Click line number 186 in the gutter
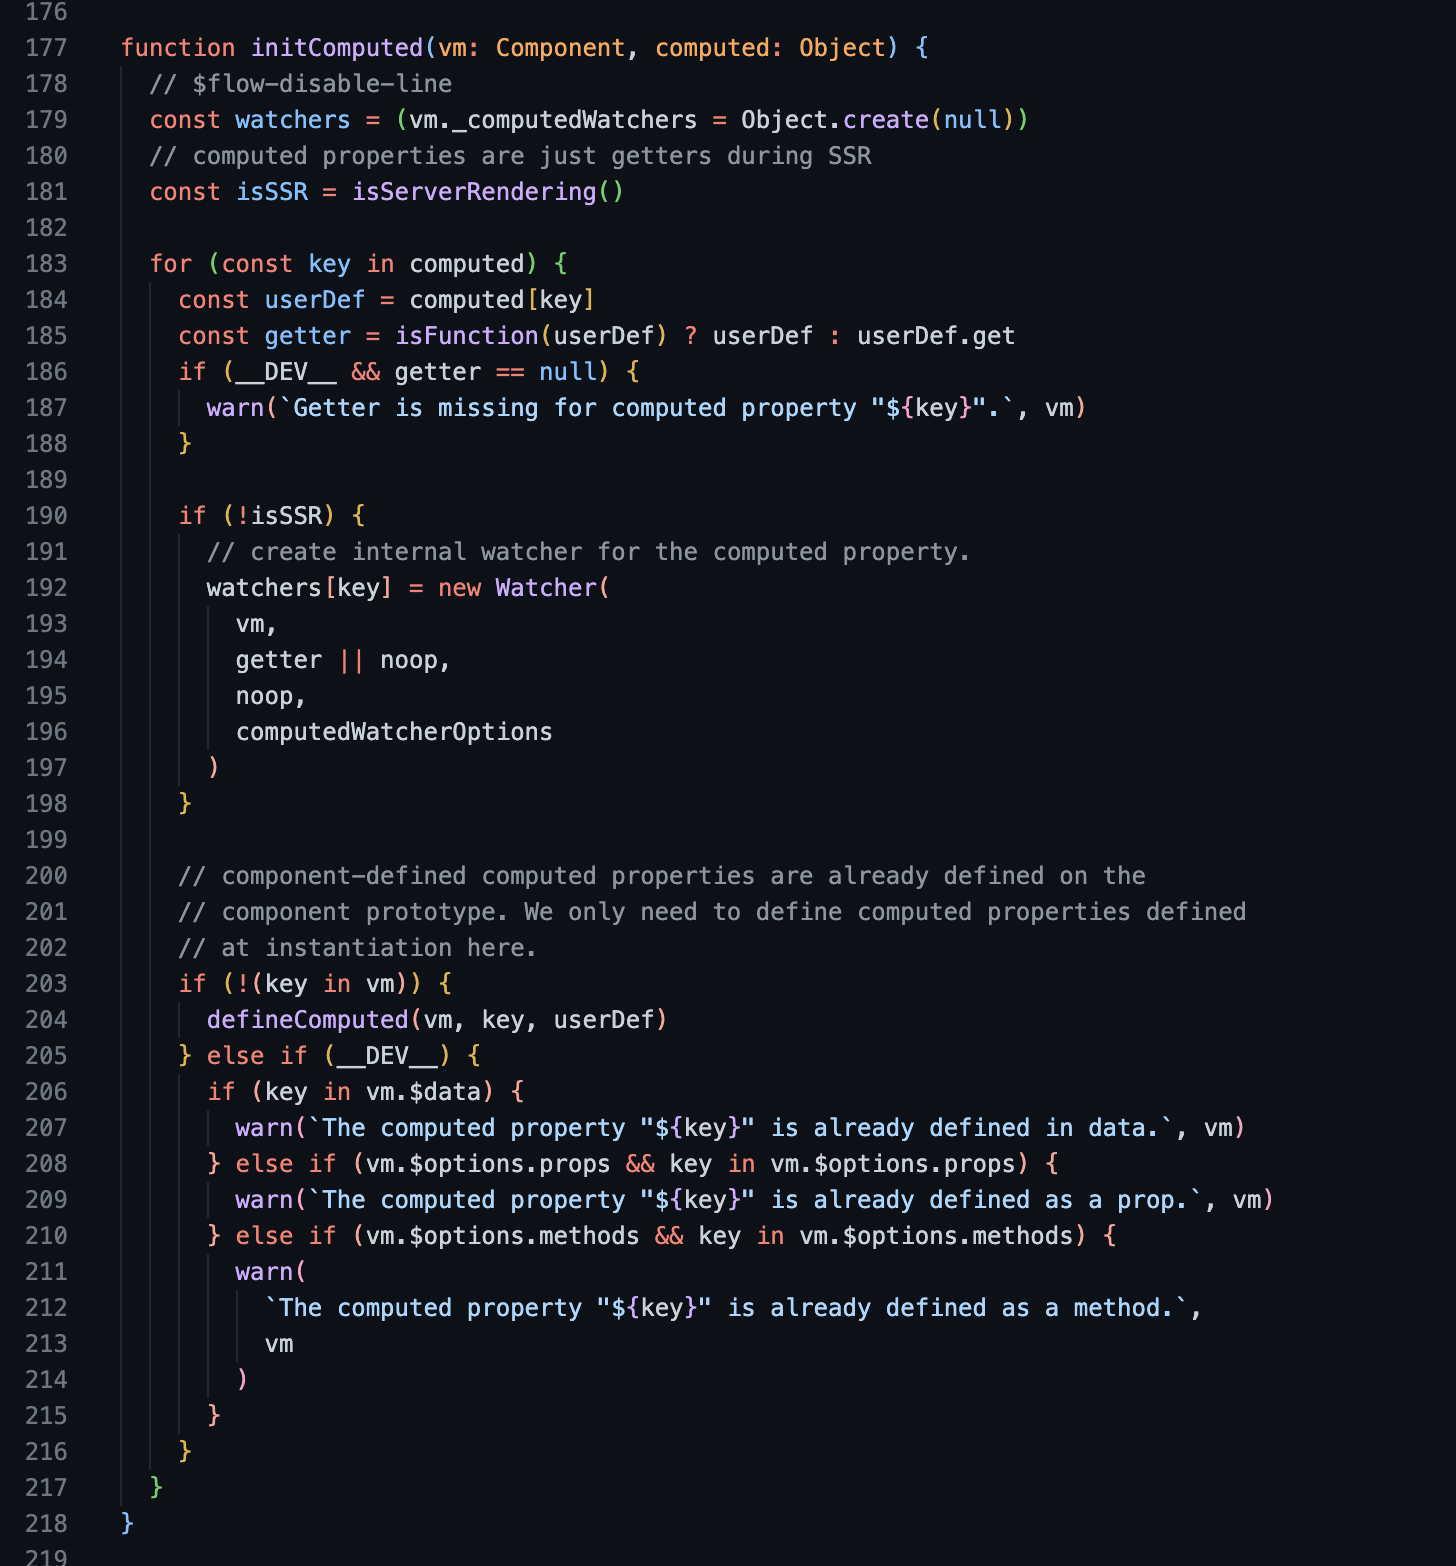The image size is (1456, 1566). (46, 372)
